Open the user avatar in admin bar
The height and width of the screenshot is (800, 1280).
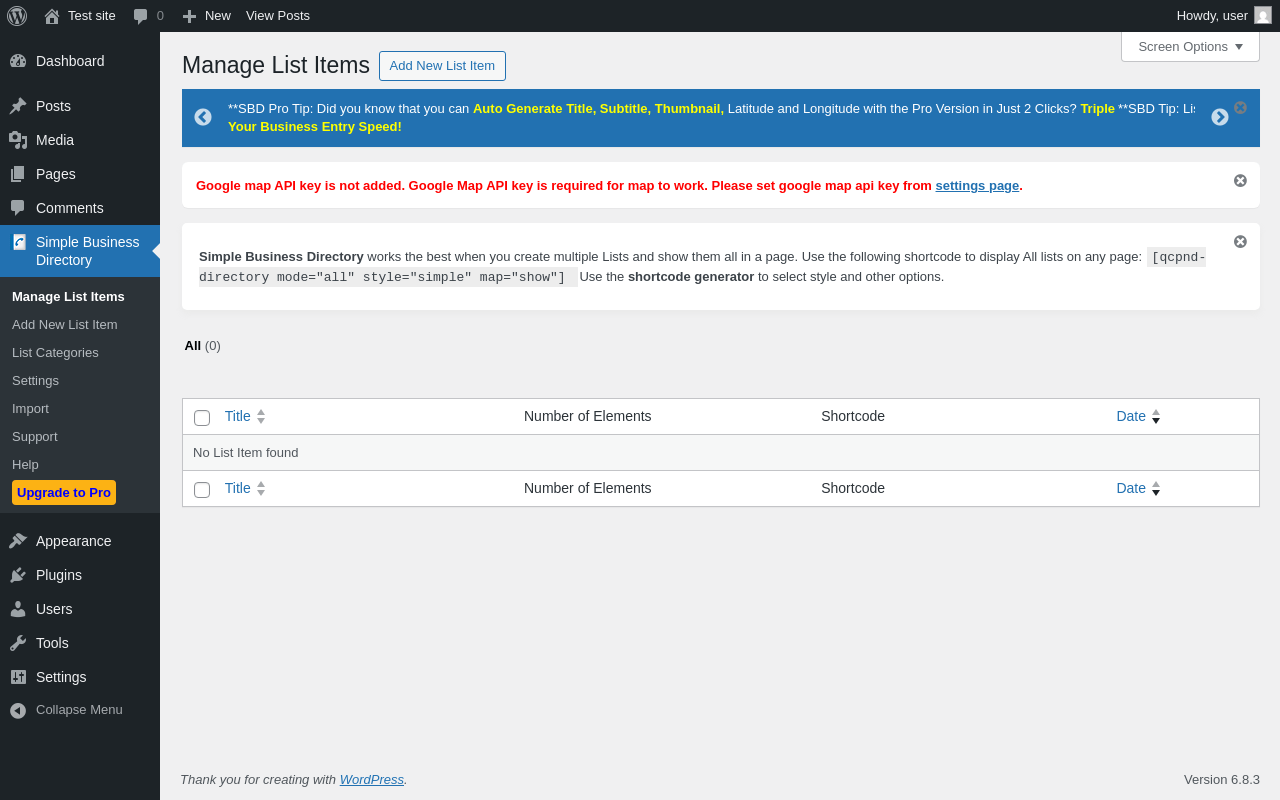(1263, 15)
